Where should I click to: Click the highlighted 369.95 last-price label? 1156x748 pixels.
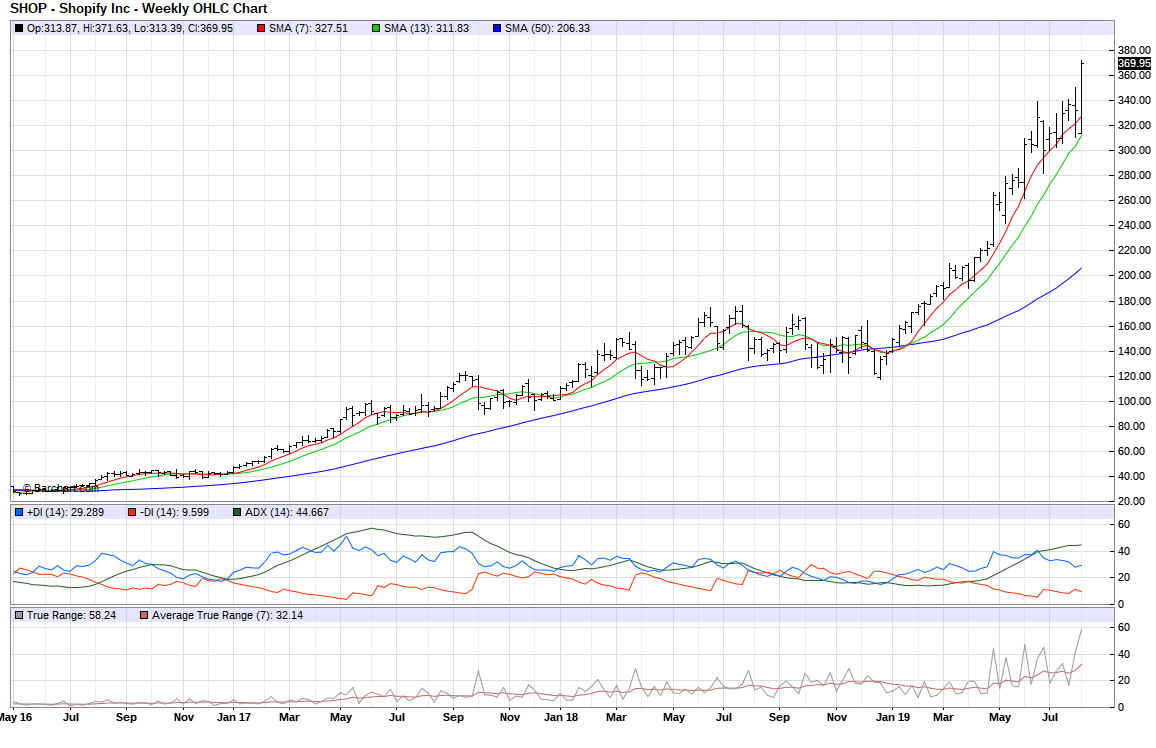pyautogui.click(x=1134, y=63)
